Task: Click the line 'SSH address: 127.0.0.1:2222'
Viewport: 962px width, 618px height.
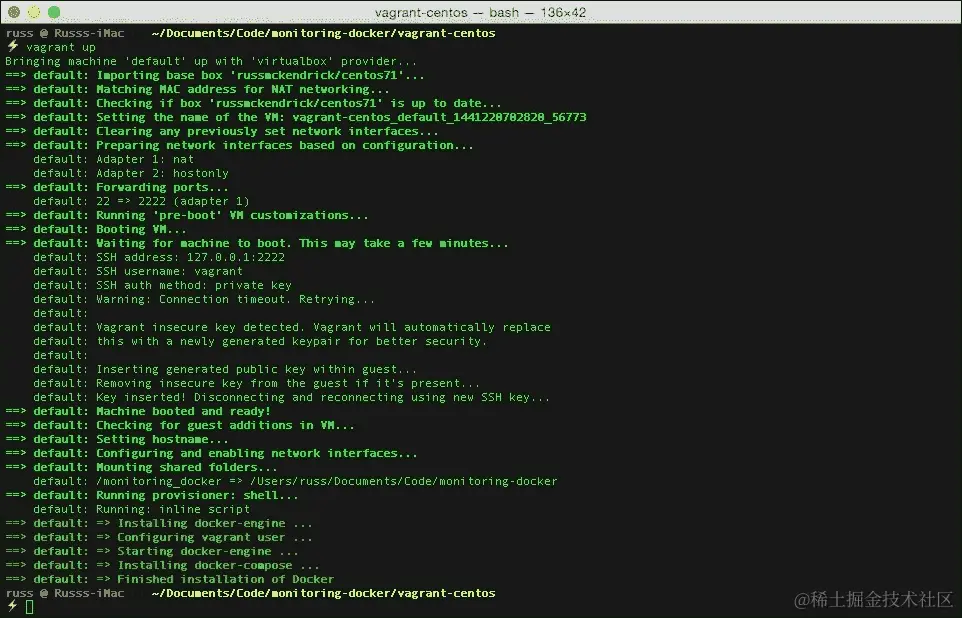Action: pos(190,257)
